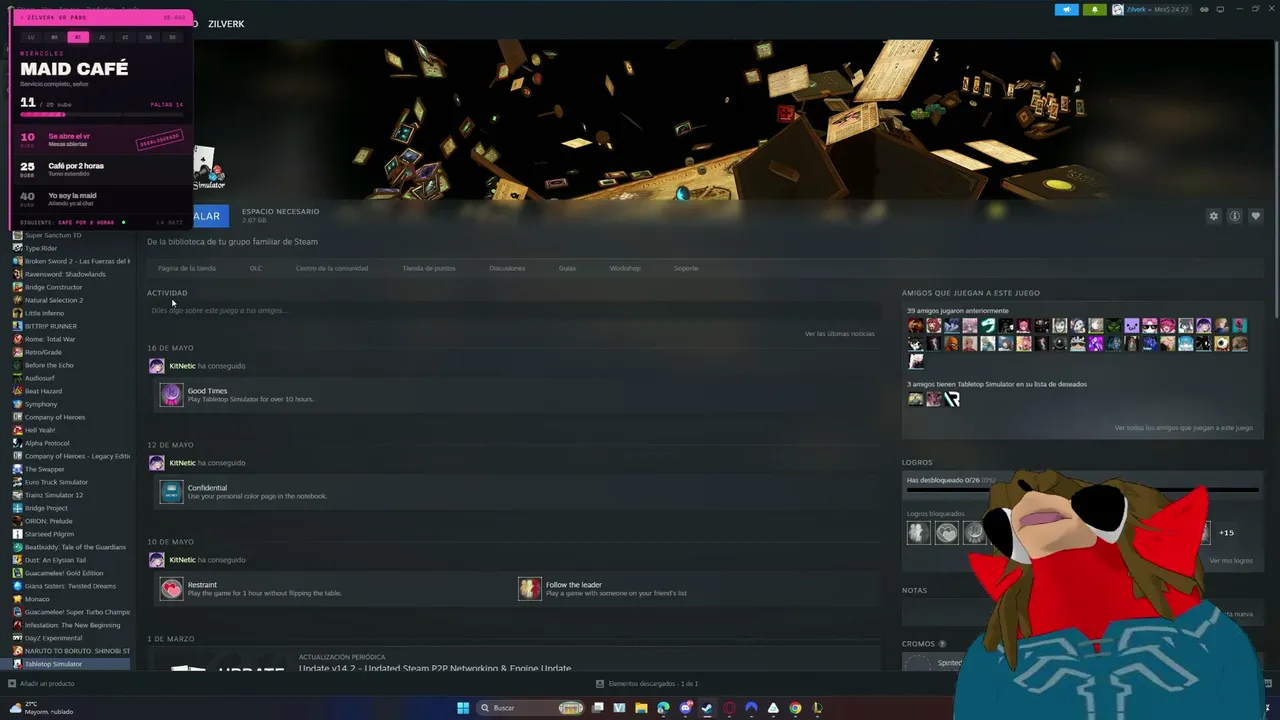Image resolution: width=1280 pixels, height=720 pixels.
Task: Open the Steam announcements megaphone button
Action: [x=1067, y=10]
